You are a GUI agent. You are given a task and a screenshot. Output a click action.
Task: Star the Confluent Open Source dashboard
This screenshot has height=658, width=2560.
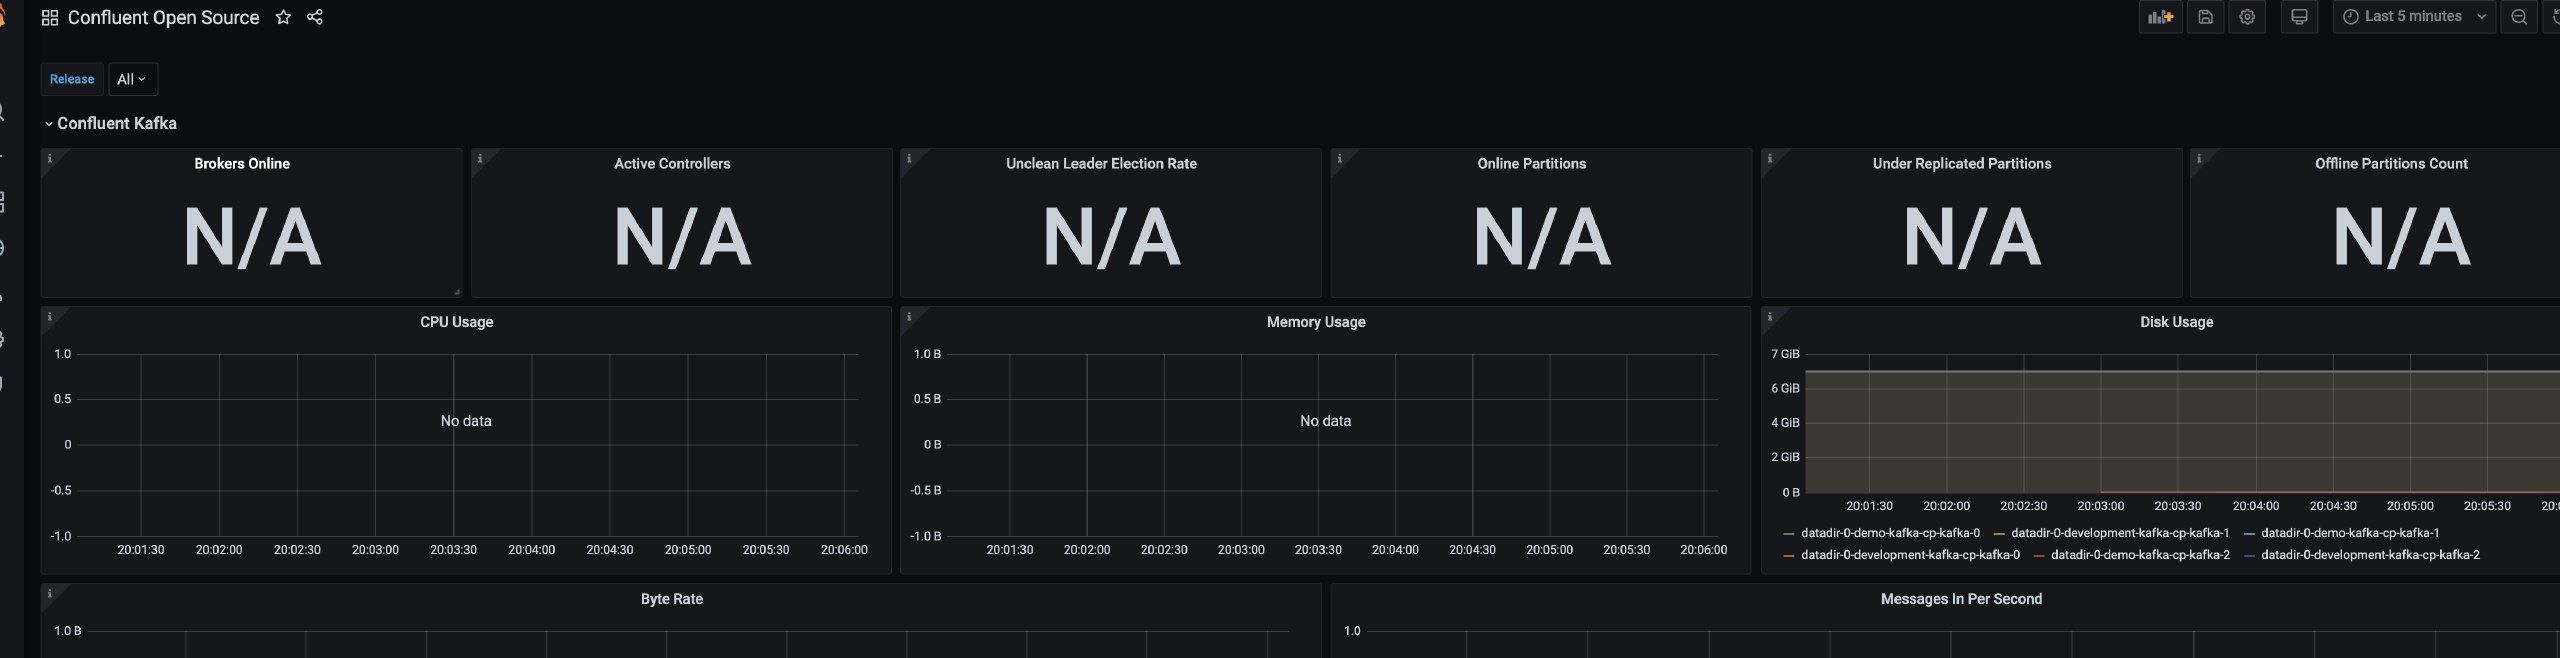click(x=283, y=17)
